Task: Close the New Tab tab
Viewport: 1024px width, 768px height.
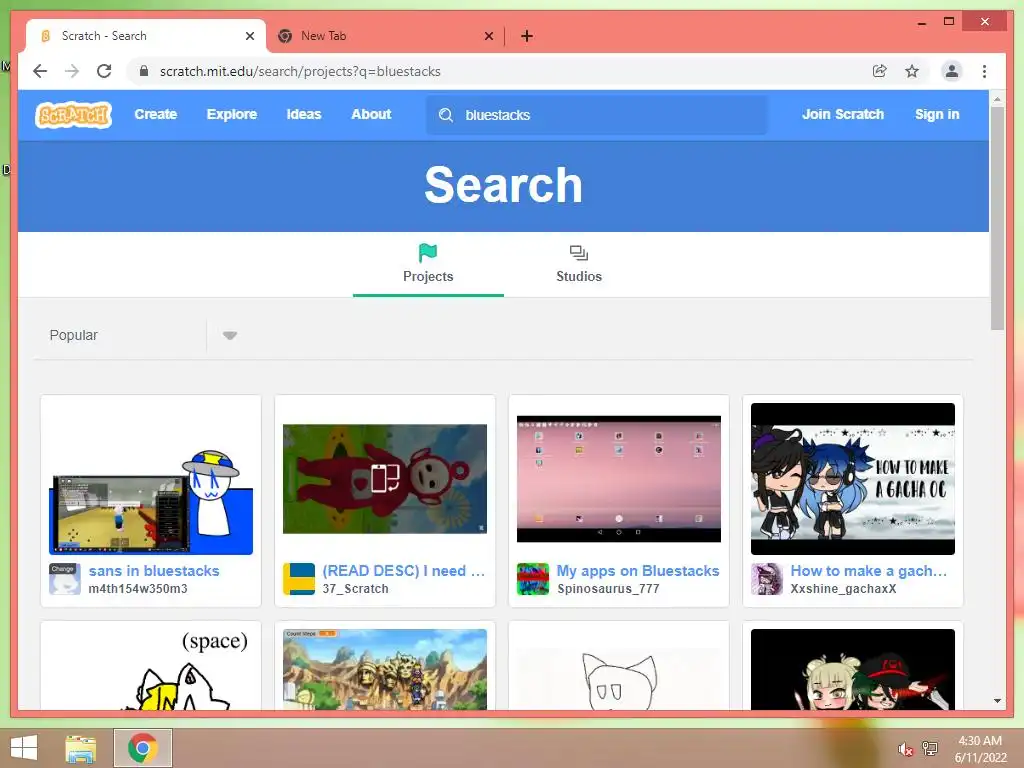Action: click(x=488, y=36)
